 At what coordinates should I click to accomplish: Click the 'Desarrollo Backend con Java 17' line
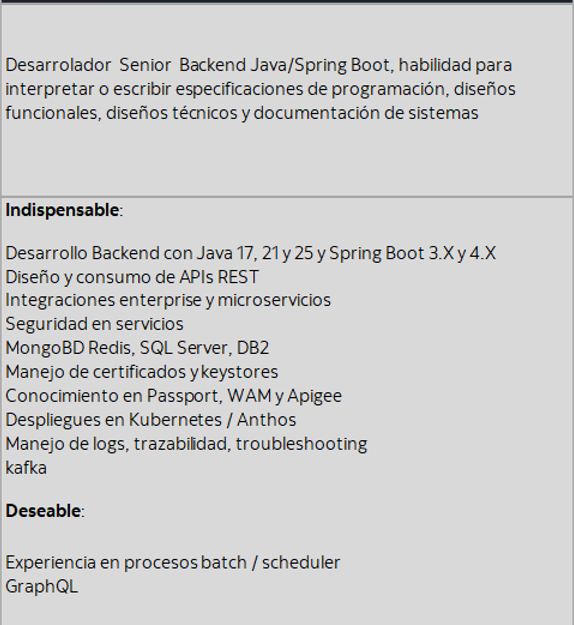coord(250,254)
